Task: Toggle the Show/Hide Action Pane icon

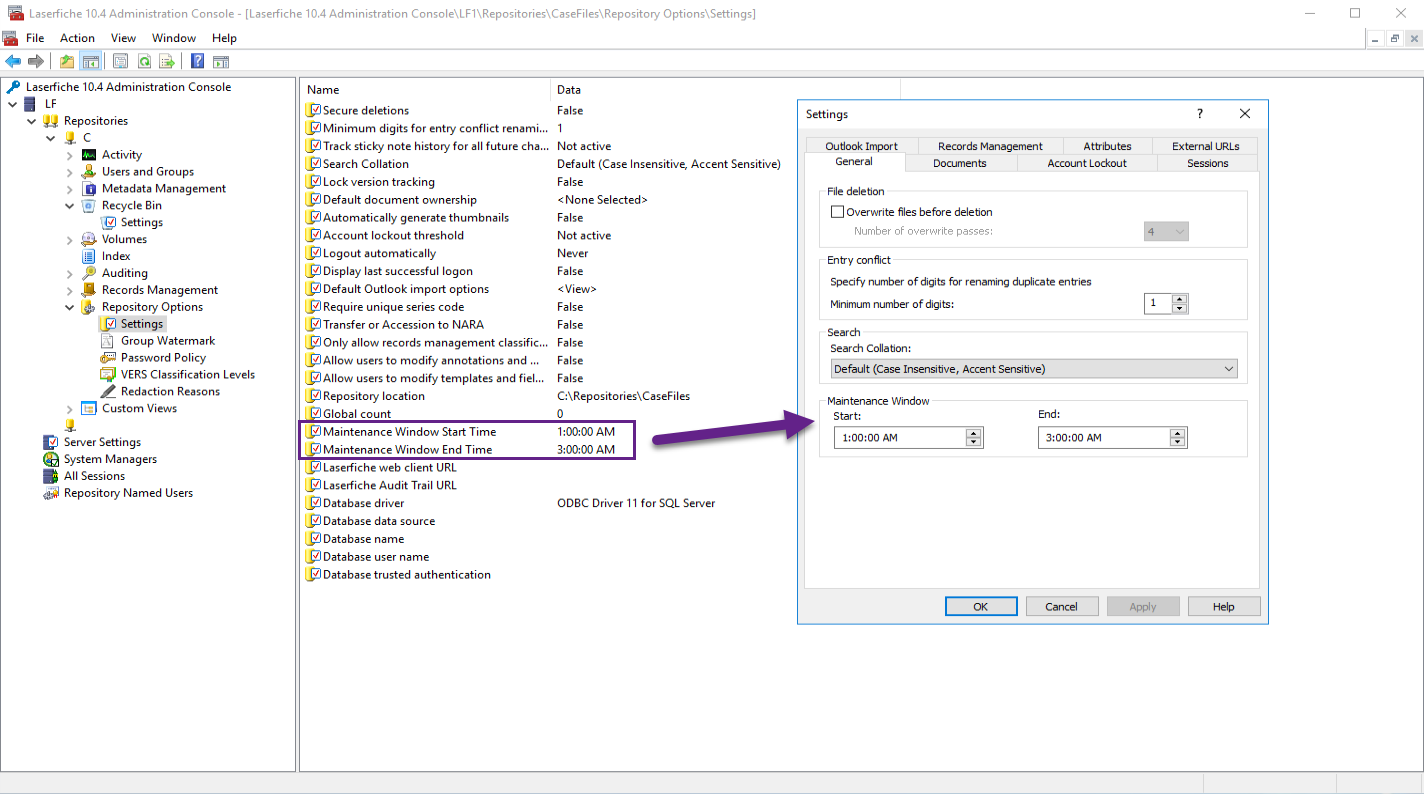Action: [221, 62]
